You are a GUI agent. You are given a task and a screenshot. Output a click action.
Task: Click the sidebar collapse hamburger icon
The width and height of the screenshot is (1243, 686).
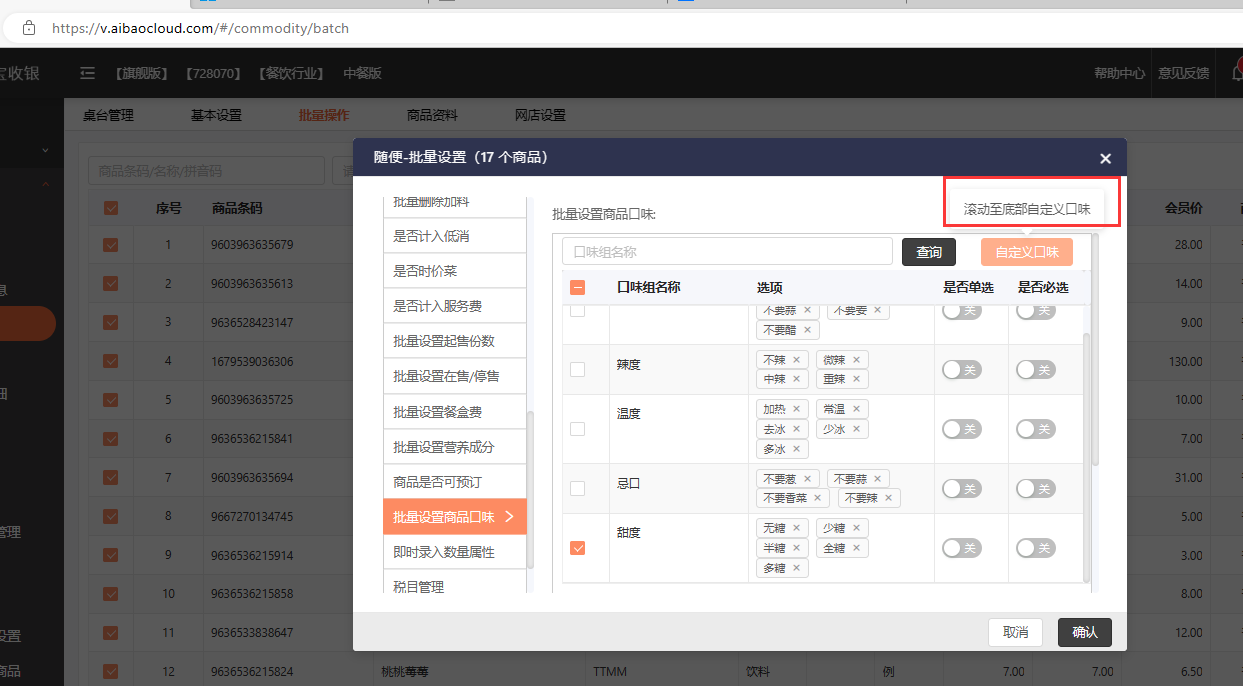88,73
